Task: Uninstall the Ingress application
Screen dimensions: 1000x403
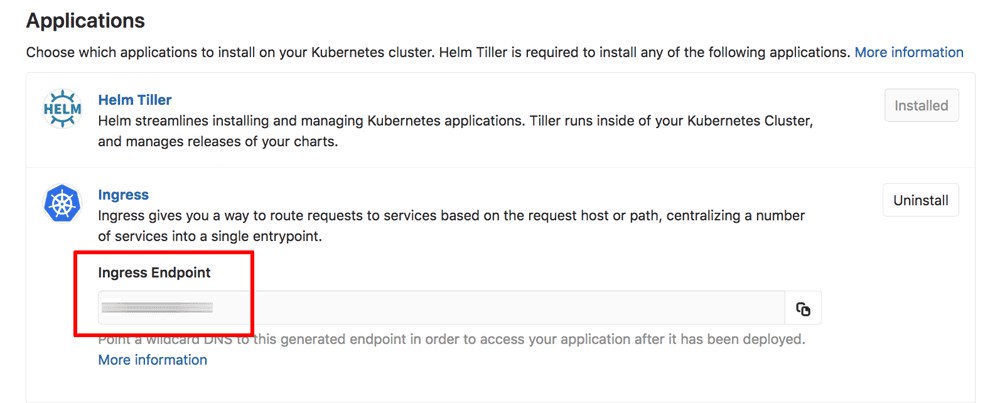Action: 920,200
